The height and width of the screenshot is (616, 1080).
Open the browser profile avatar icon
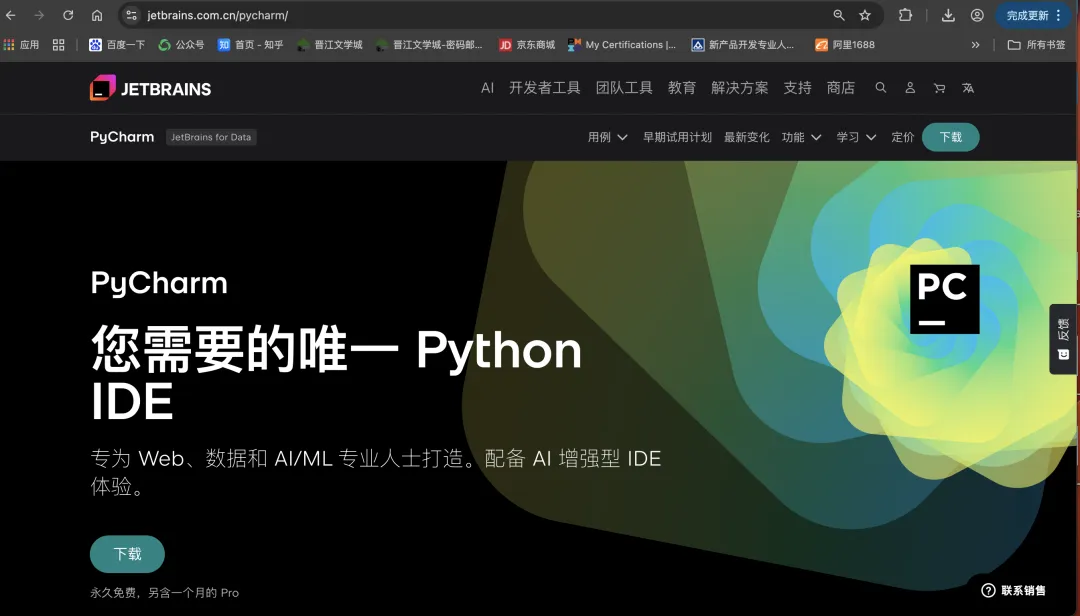[977, 15]
